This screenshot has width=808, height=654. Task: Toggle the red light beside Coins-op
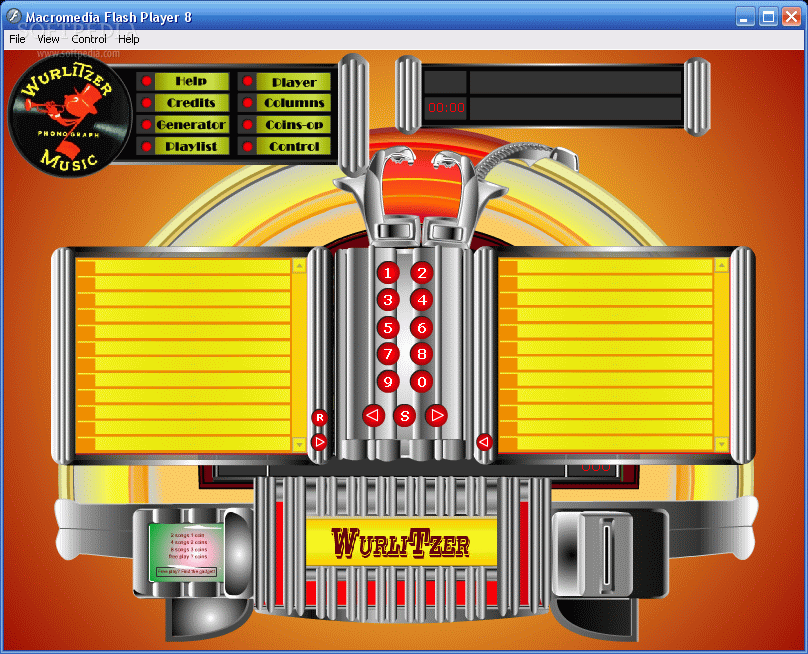(248, 125)
